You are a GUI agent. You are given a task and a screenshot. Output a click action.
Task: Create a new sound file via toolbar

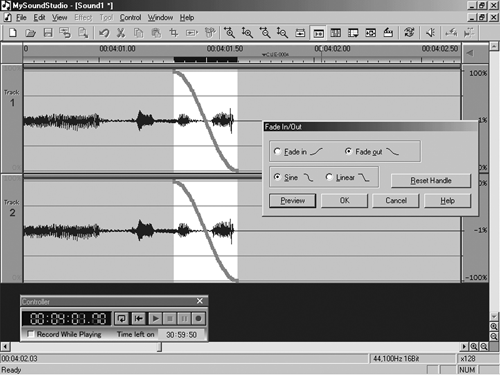[13, 33]
